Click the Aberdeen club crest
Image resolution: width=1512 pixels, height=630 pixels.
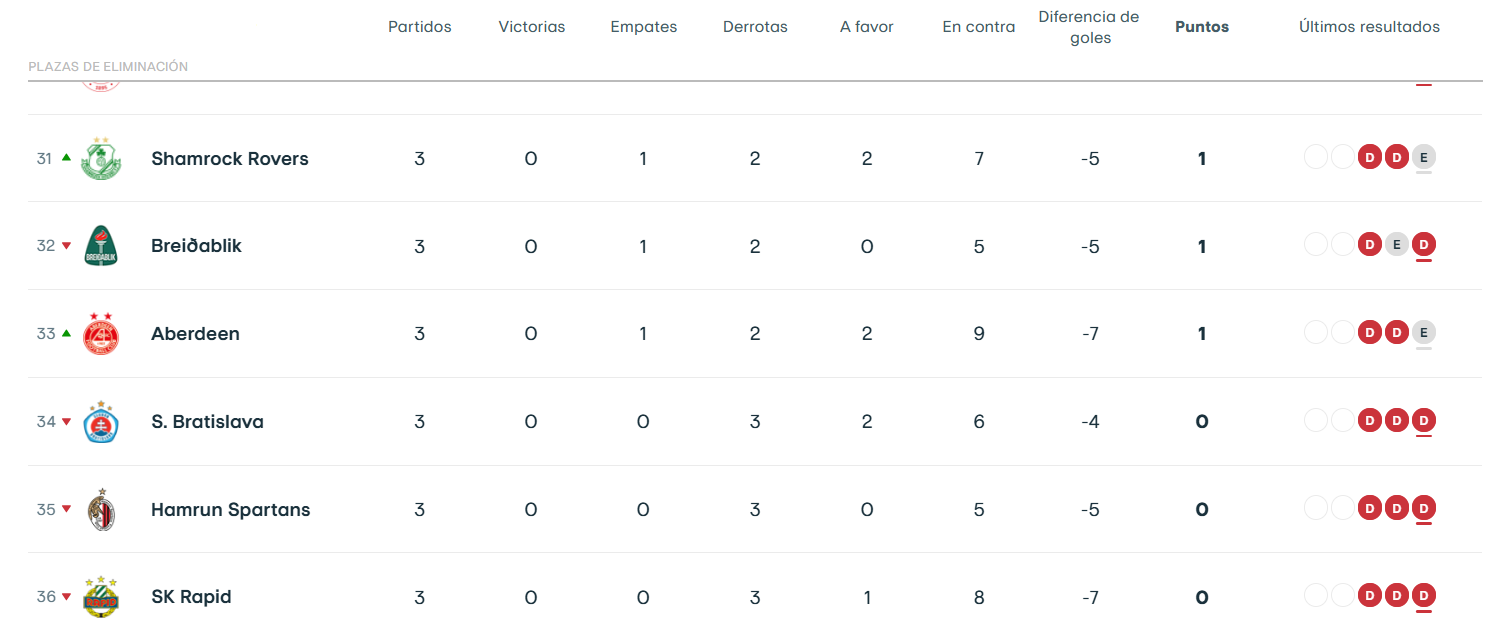pyautogui.click(x=101, y=334)
